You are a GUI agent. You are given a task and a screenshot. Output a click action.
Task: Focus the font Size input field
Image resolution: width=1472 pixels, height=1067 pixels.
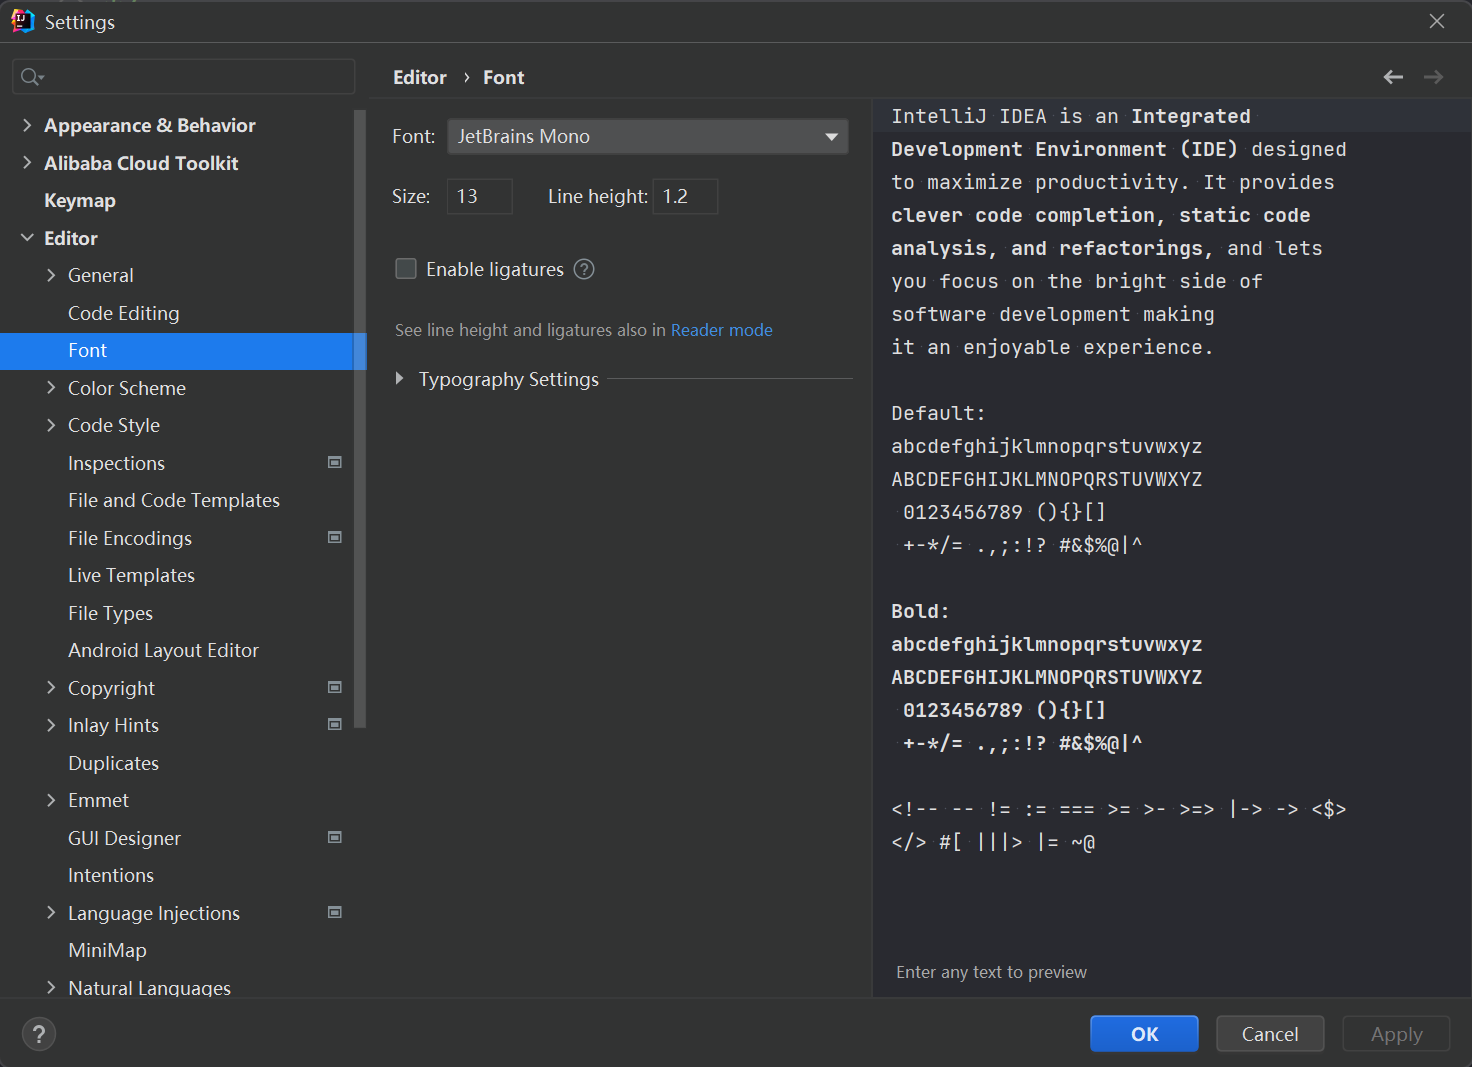480,196
